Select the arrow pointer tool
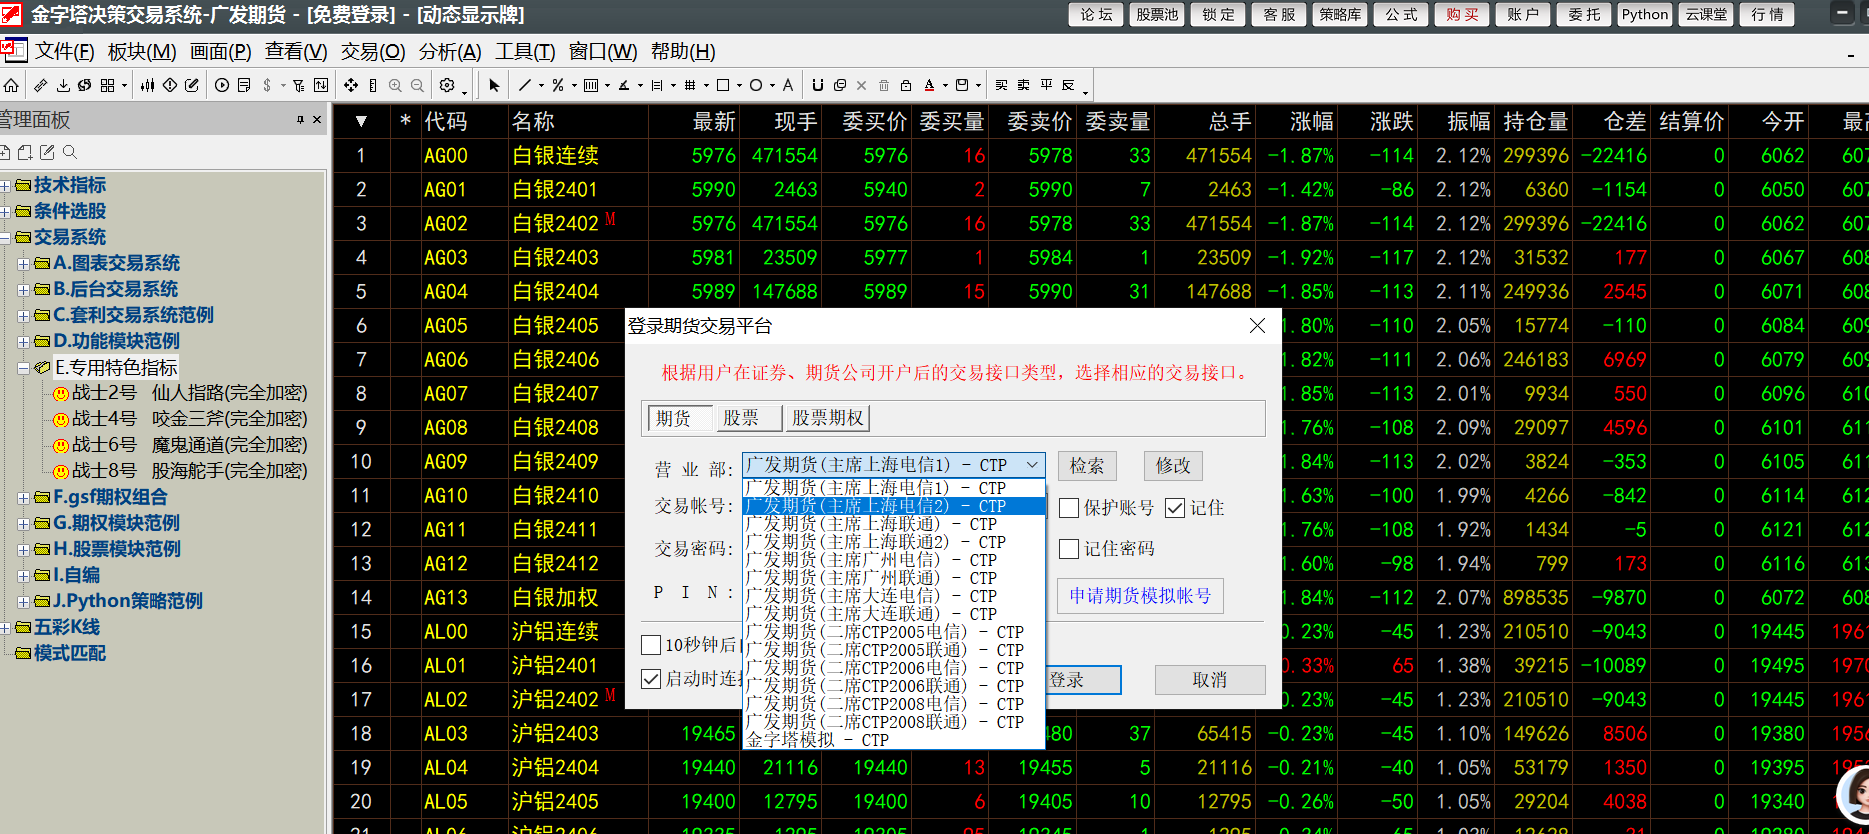The width and height of the screenshot is (1869, 834). click(494, 86)
